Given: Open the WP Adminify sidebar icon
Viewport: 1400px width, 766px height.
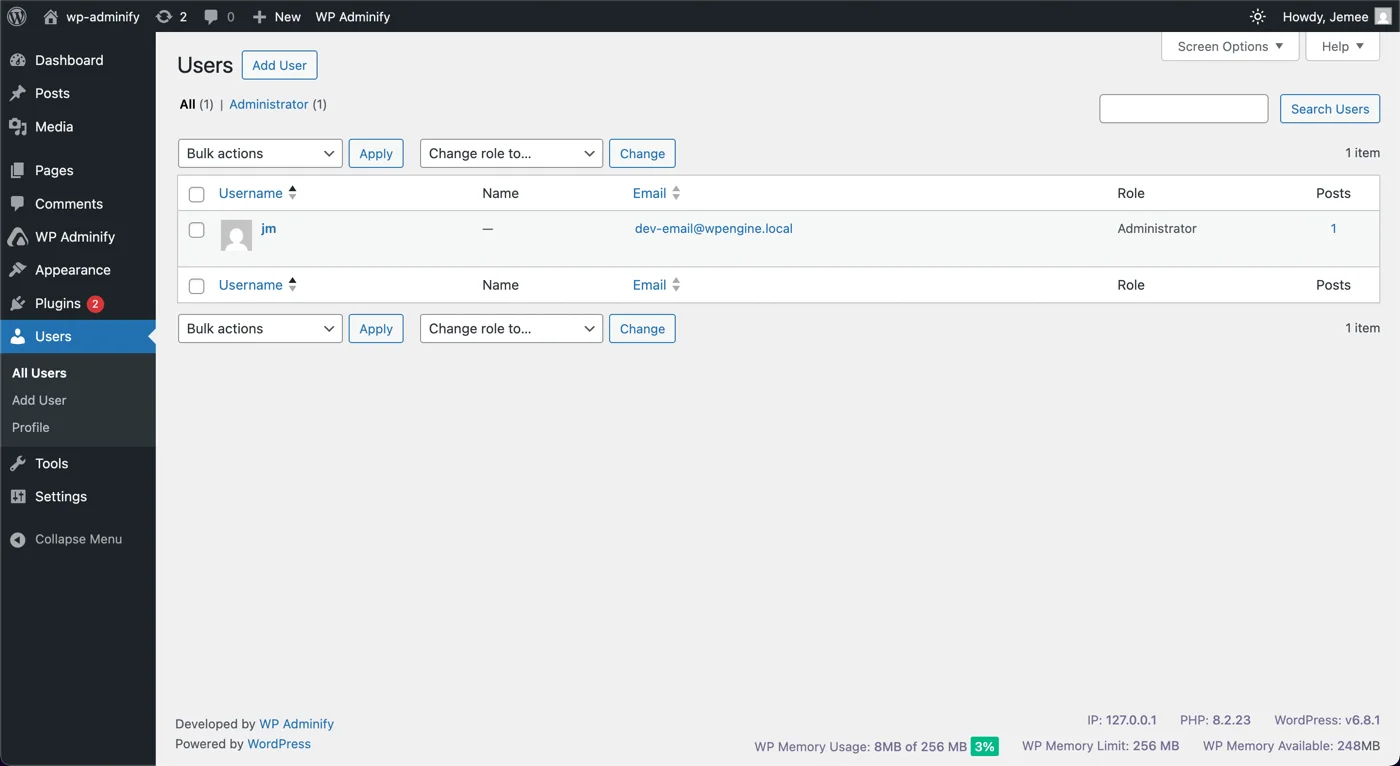Looking at the screenshot, I should [x=17, y=237].
